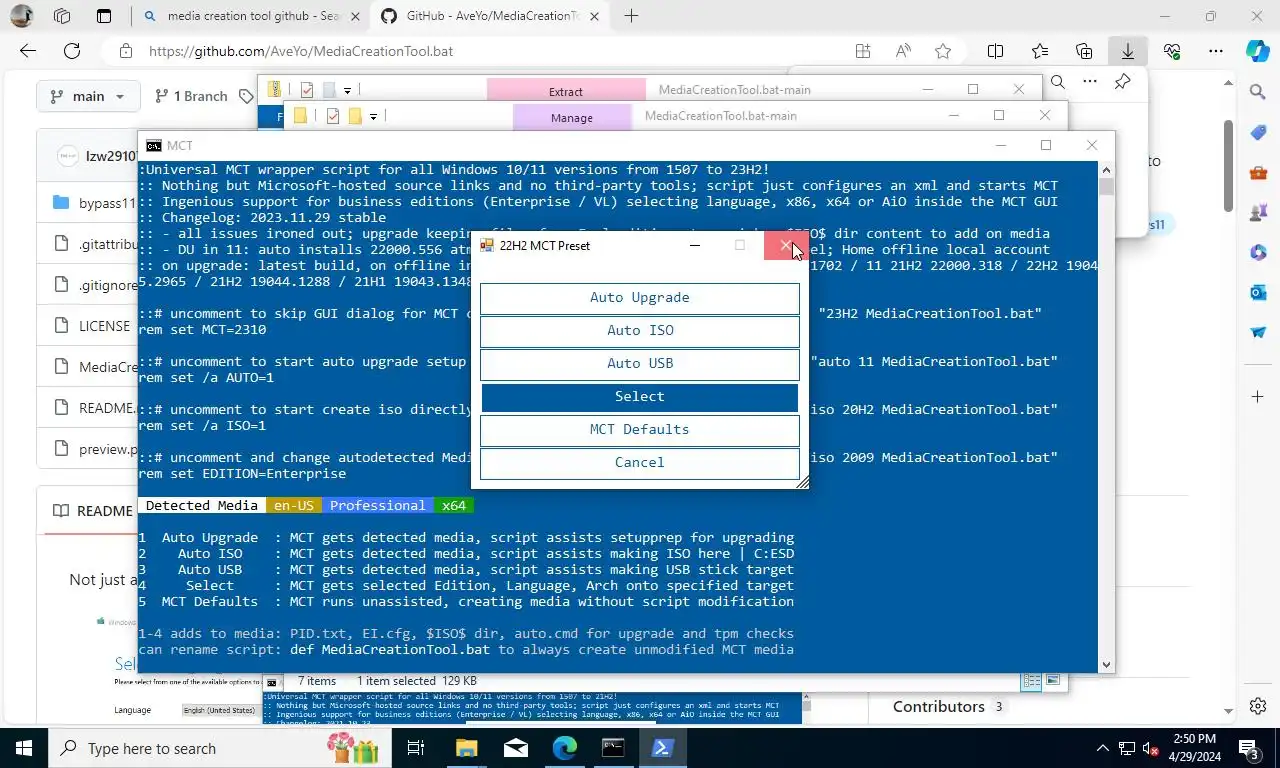Open Edge Settings and more menu
This screenshot has height=768, width=1280.
click(x=1215, y=51)
